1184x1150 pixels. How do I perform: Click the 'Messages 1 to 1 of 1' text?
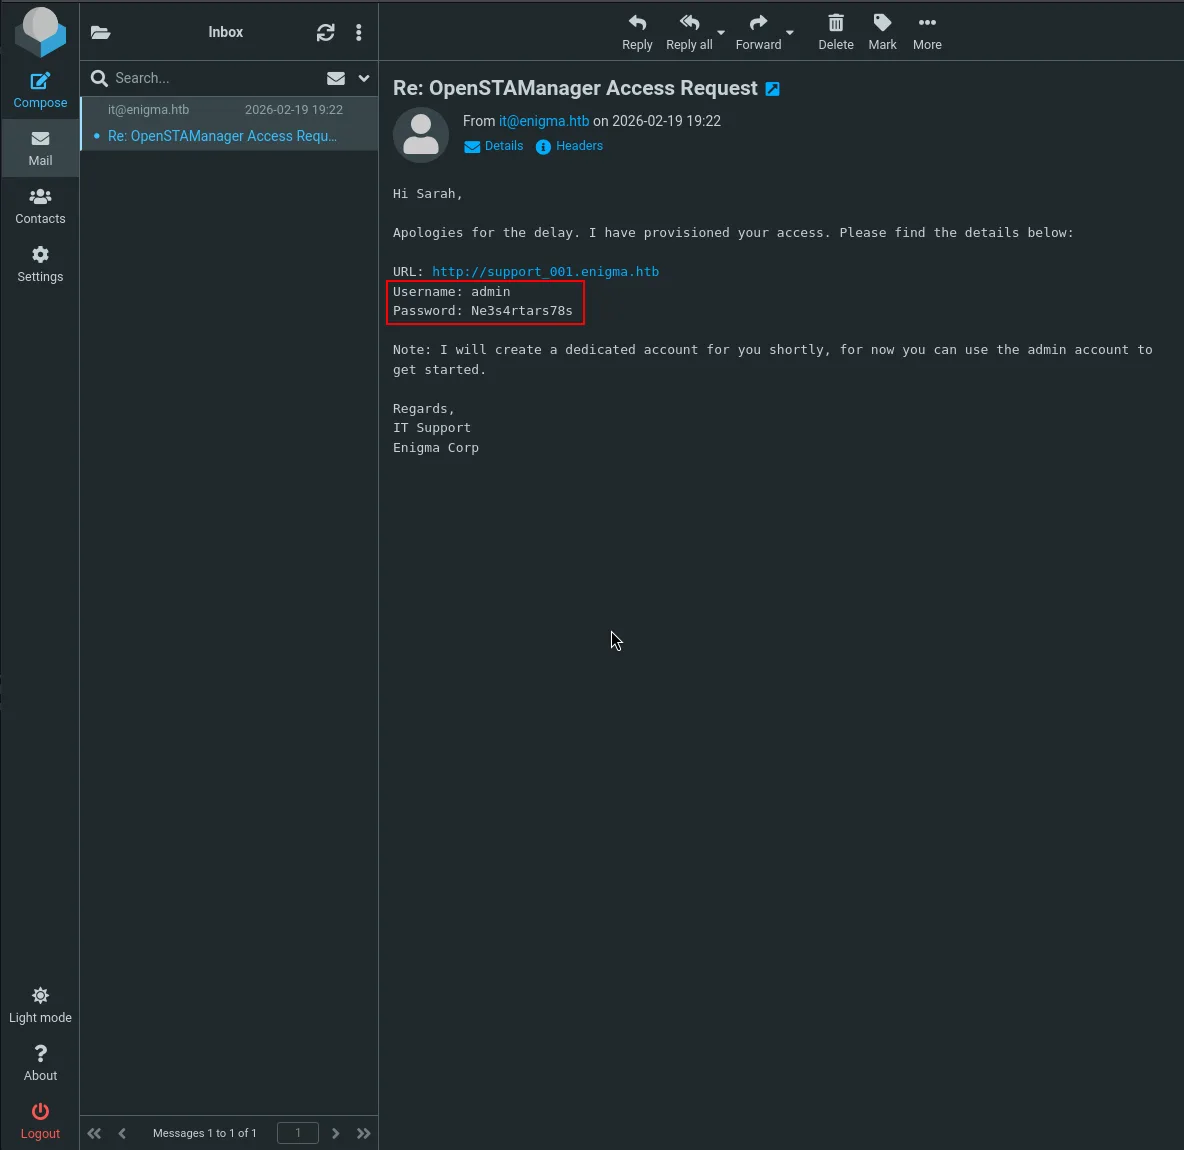pos(205,1133)
